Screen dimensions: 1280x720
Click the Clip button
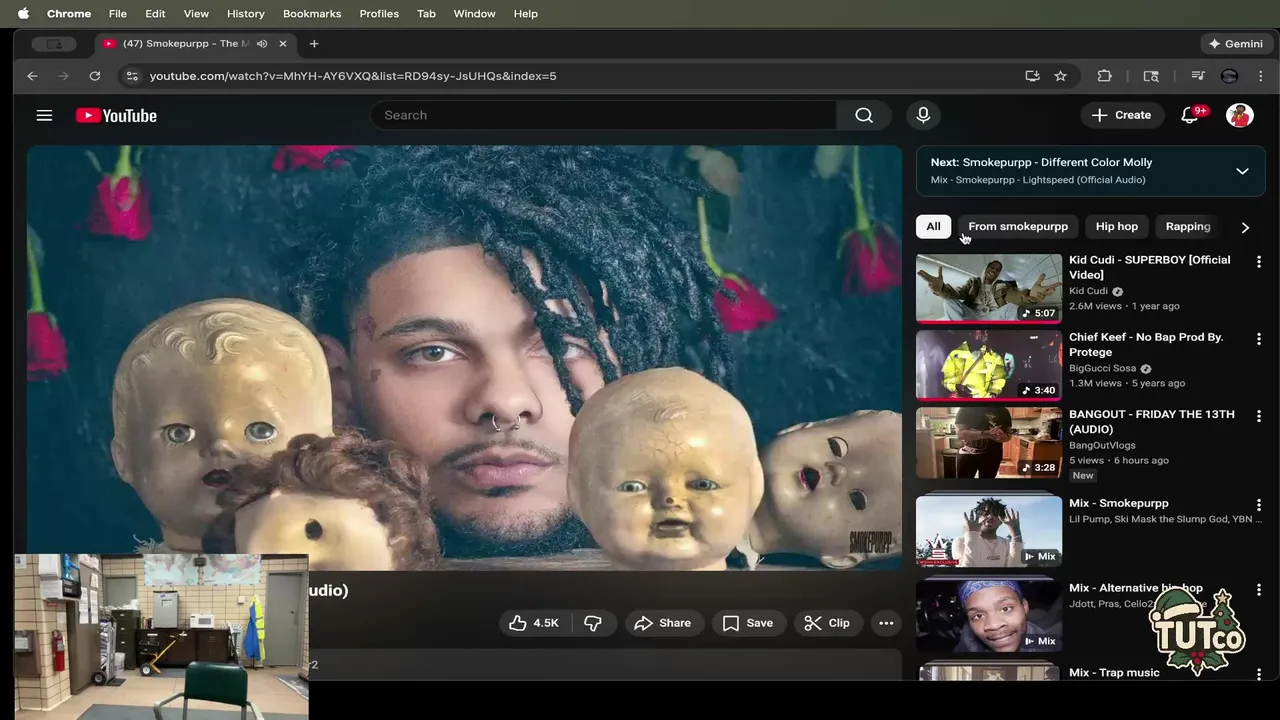[827, 623]
